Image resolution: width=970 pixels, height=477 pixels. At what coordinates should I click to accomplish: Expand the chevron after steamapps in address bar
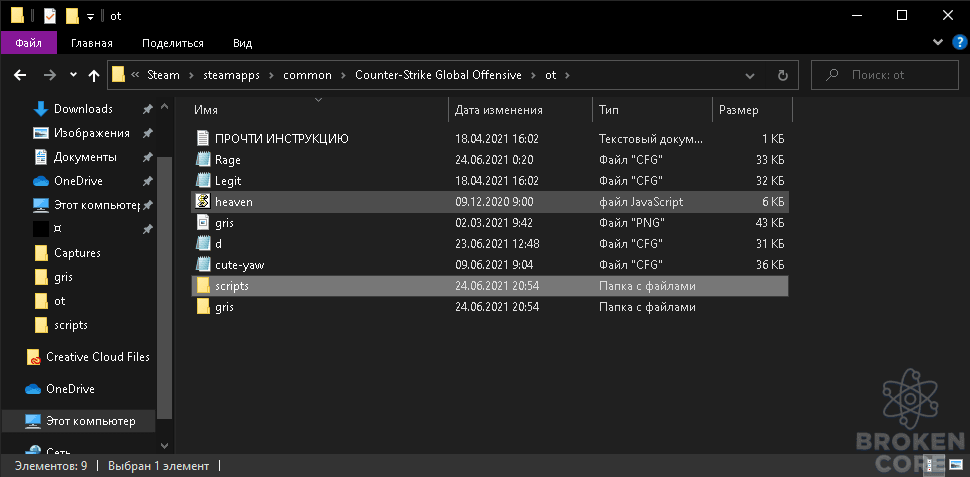272,75
